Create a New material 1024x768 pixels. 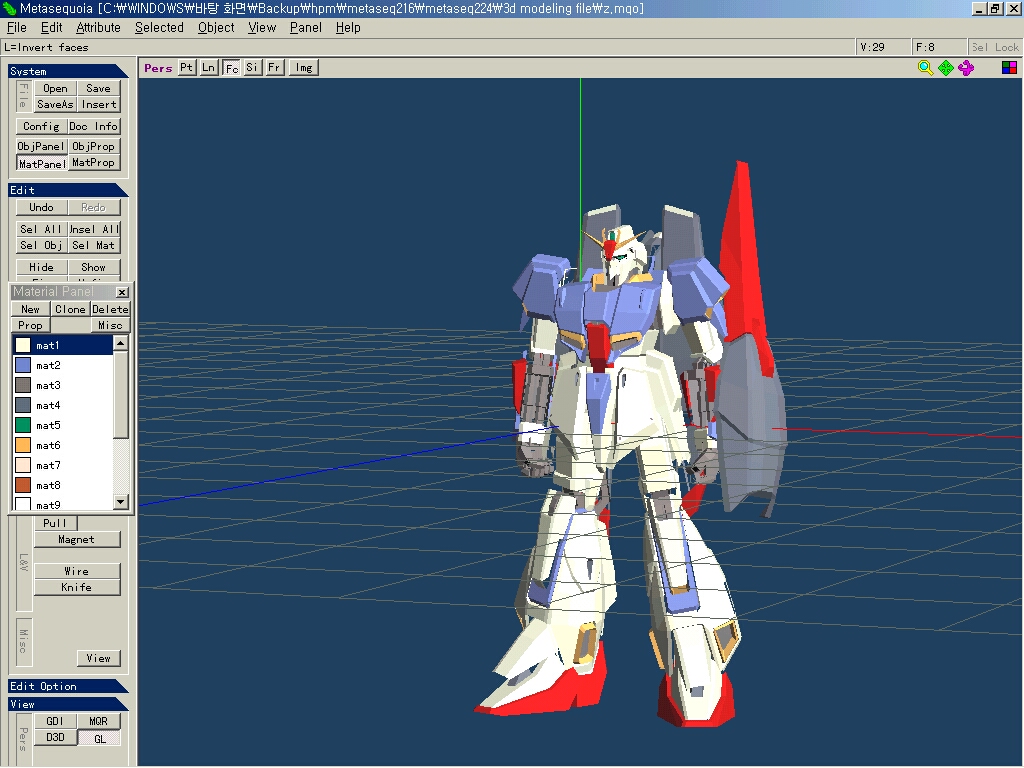pos(31,309)
